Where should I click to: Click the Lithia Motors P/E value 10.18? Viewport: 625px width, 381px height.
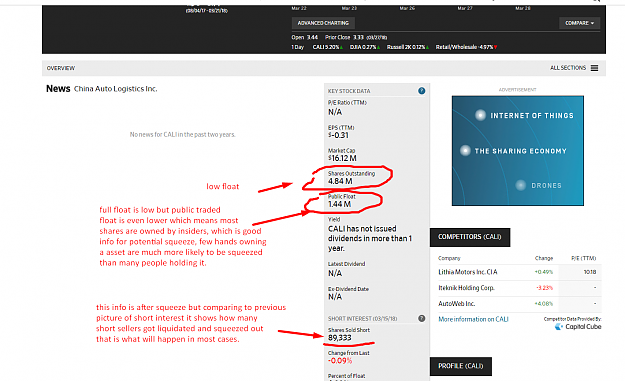click(590, 272)
